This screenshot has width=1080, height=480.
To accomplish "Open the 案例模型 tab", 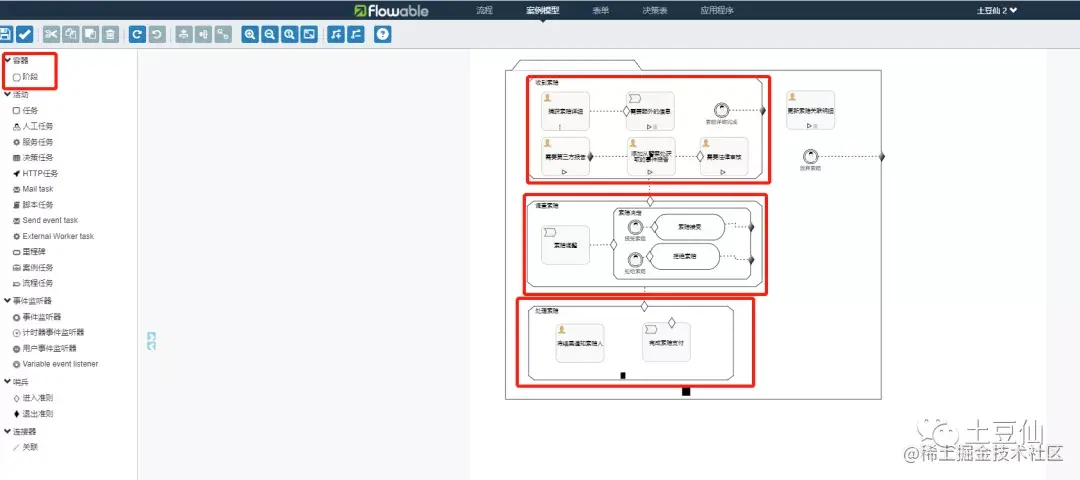I will (543, 10).
